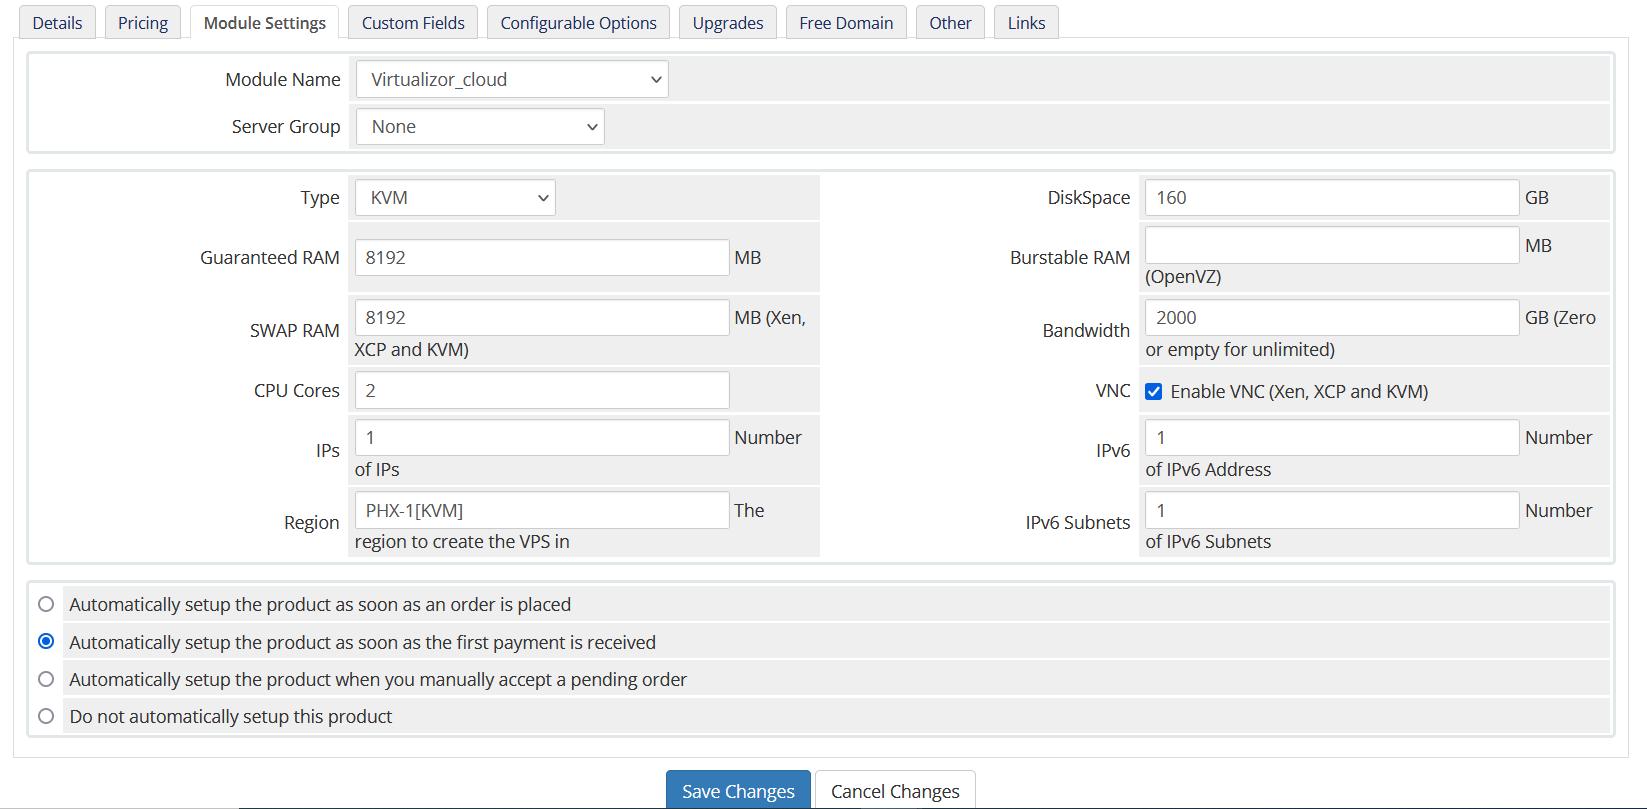Click the IPv6 Subnets input field
This screenshot has height=809, width=1647.
point(1332,510)
